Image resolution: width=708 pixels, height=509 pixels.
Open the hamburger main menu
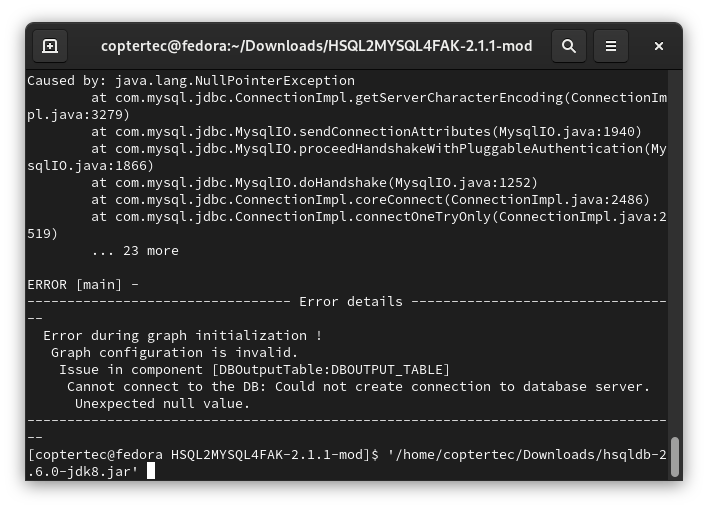[x=610, y=46]
